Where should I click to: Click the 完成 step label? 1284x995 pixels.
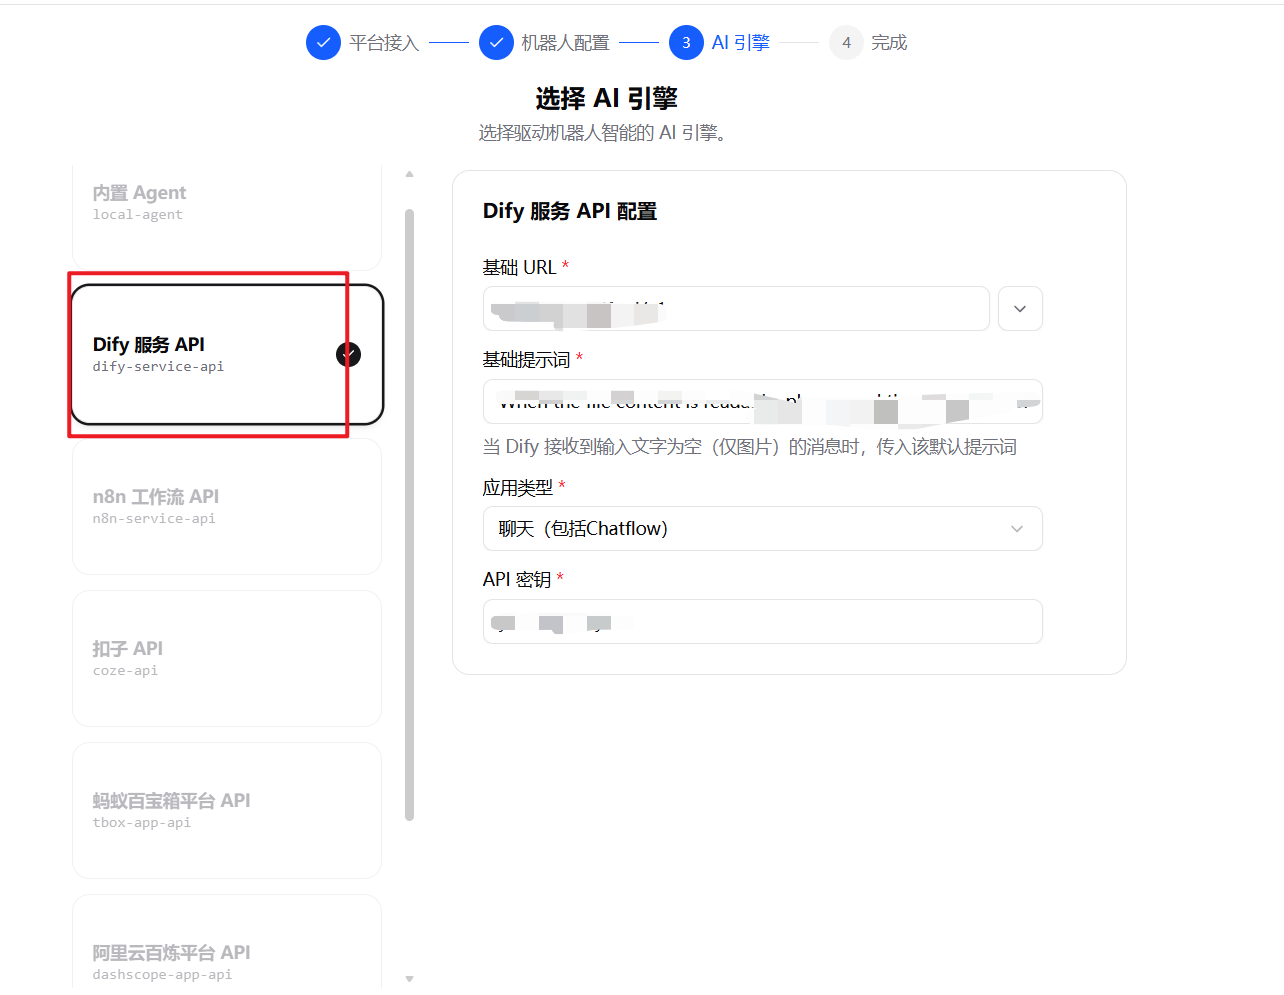[889, 43]
